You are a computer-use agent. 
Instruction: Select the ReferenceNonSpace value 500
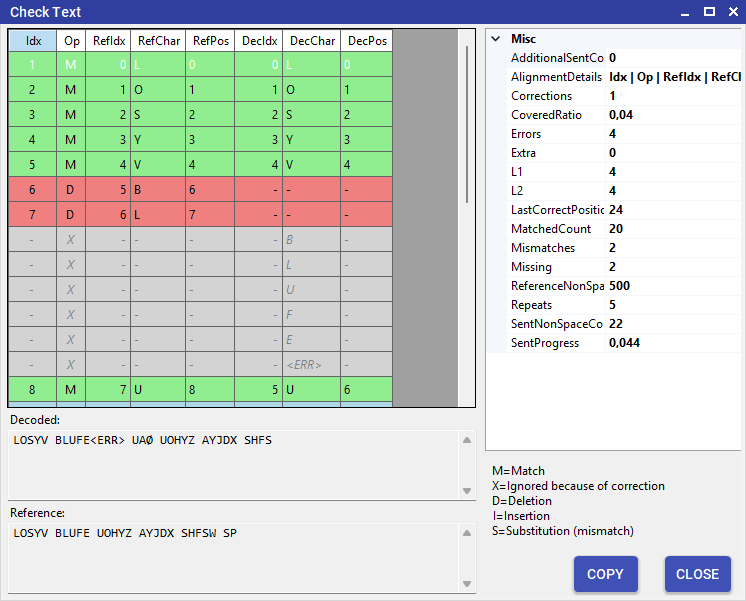[619, 286]
